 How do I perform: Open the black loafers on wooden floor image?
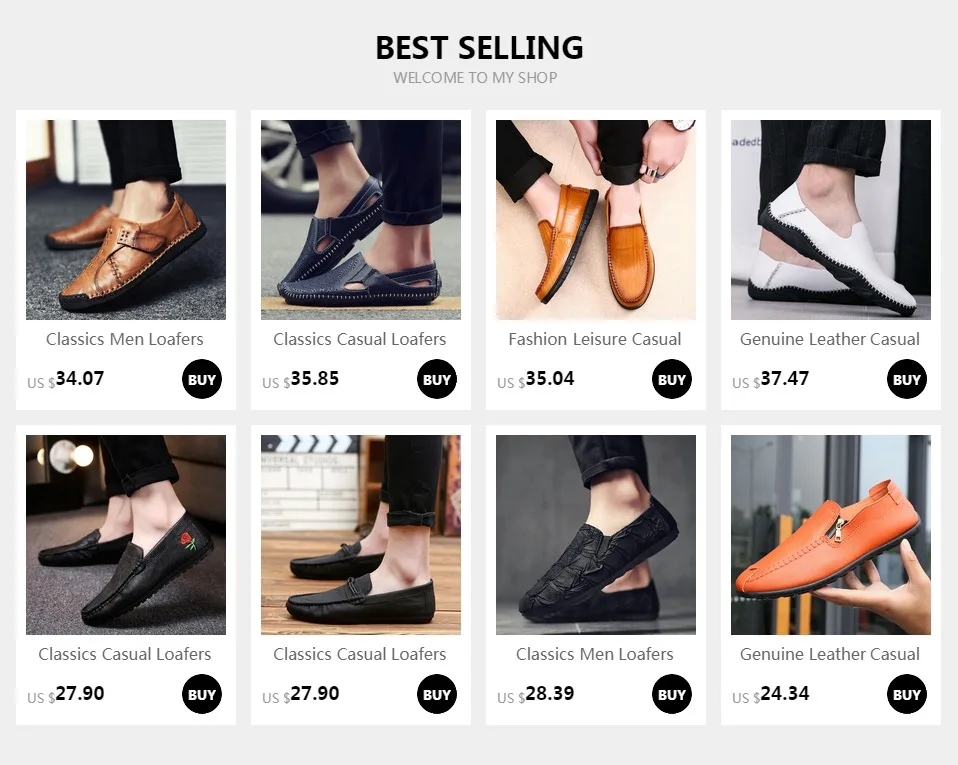(x=361, y=535)
